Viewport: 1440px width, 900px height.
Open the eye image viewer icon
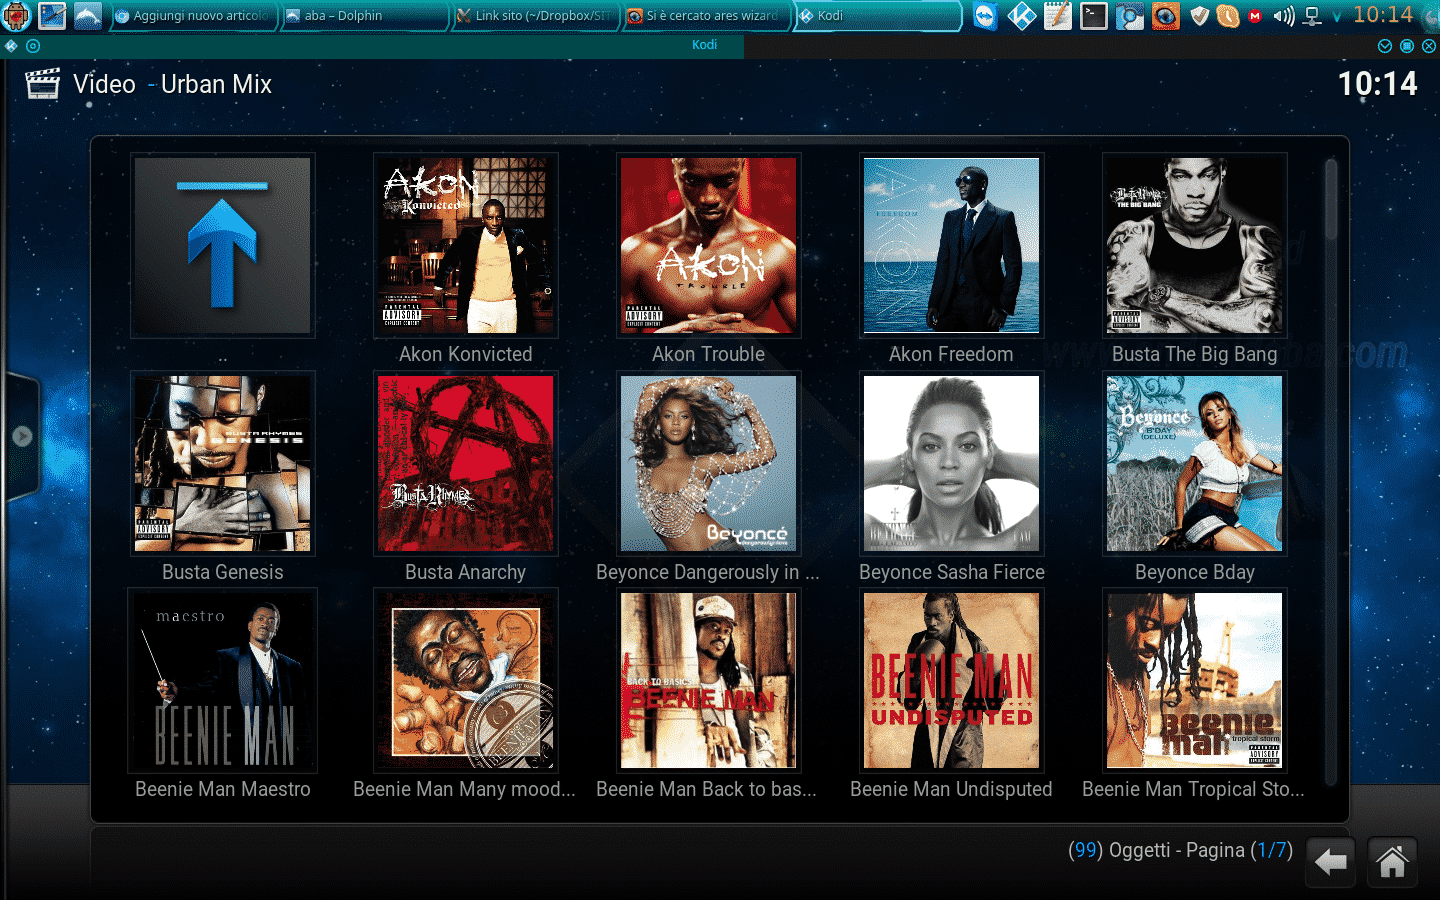tap(1166, 16)
